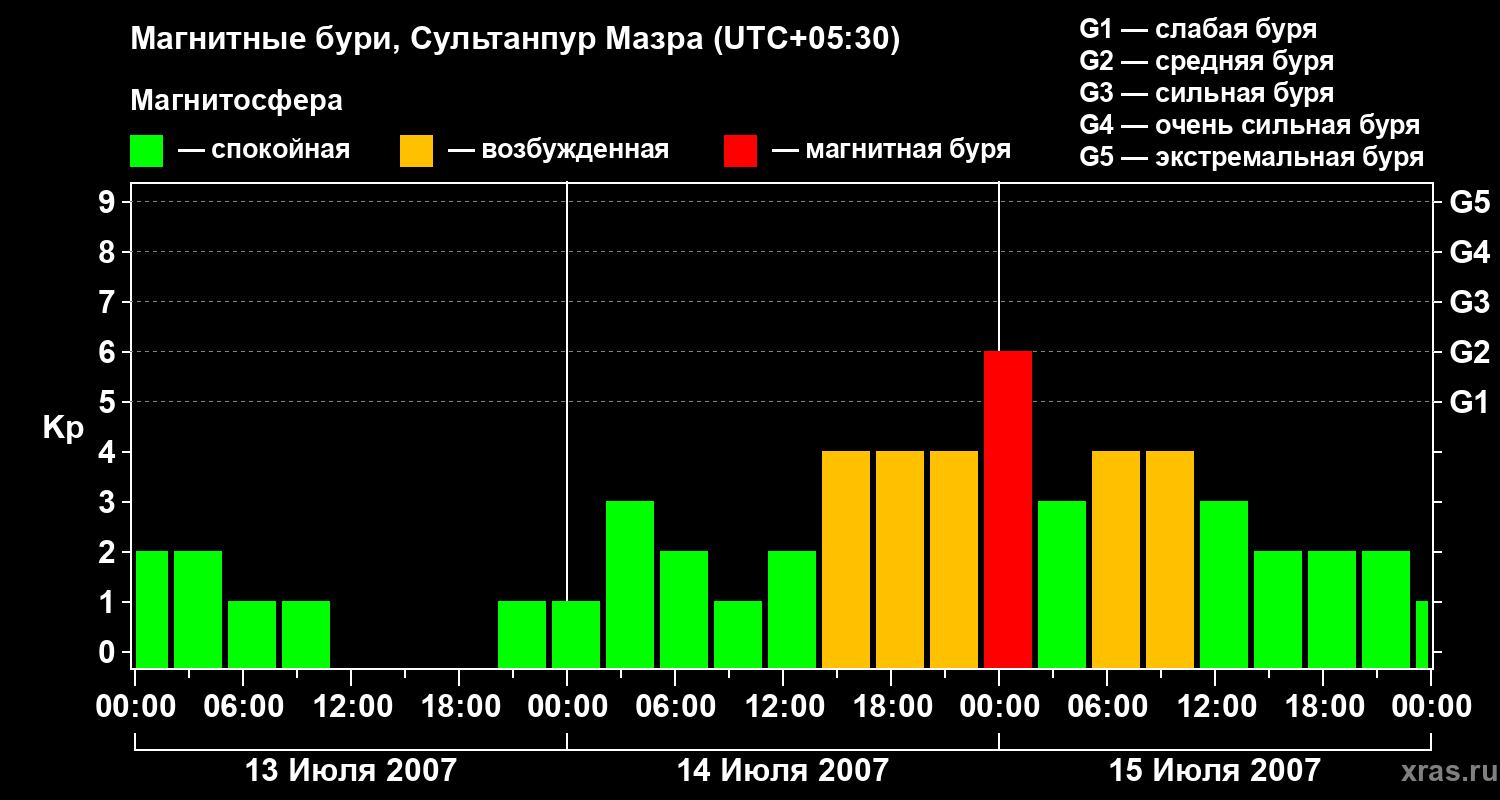Select the red Kp 6 storm bar
This screenshot has width=1500, height=800.
point(1008,510)
